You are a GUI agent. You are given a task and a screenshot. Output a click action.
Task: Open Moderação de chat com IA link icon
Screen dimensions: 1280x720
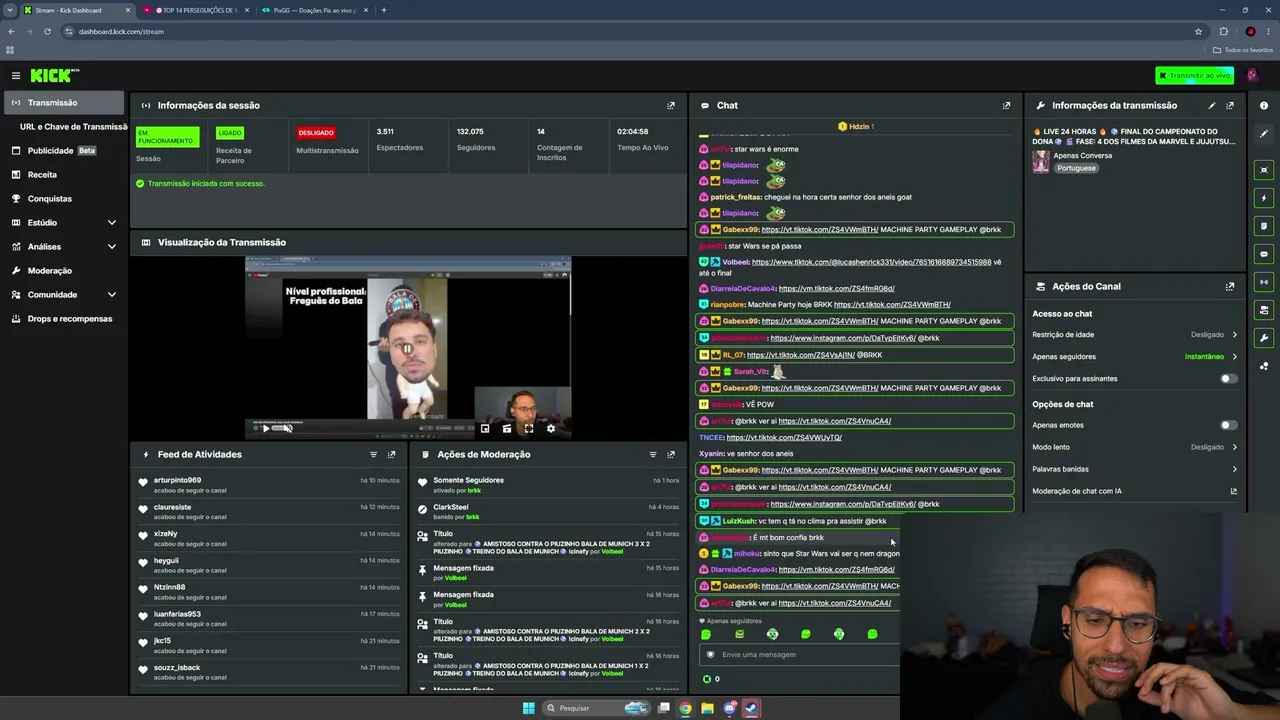pyautogui.click(x=1234, y=491)
